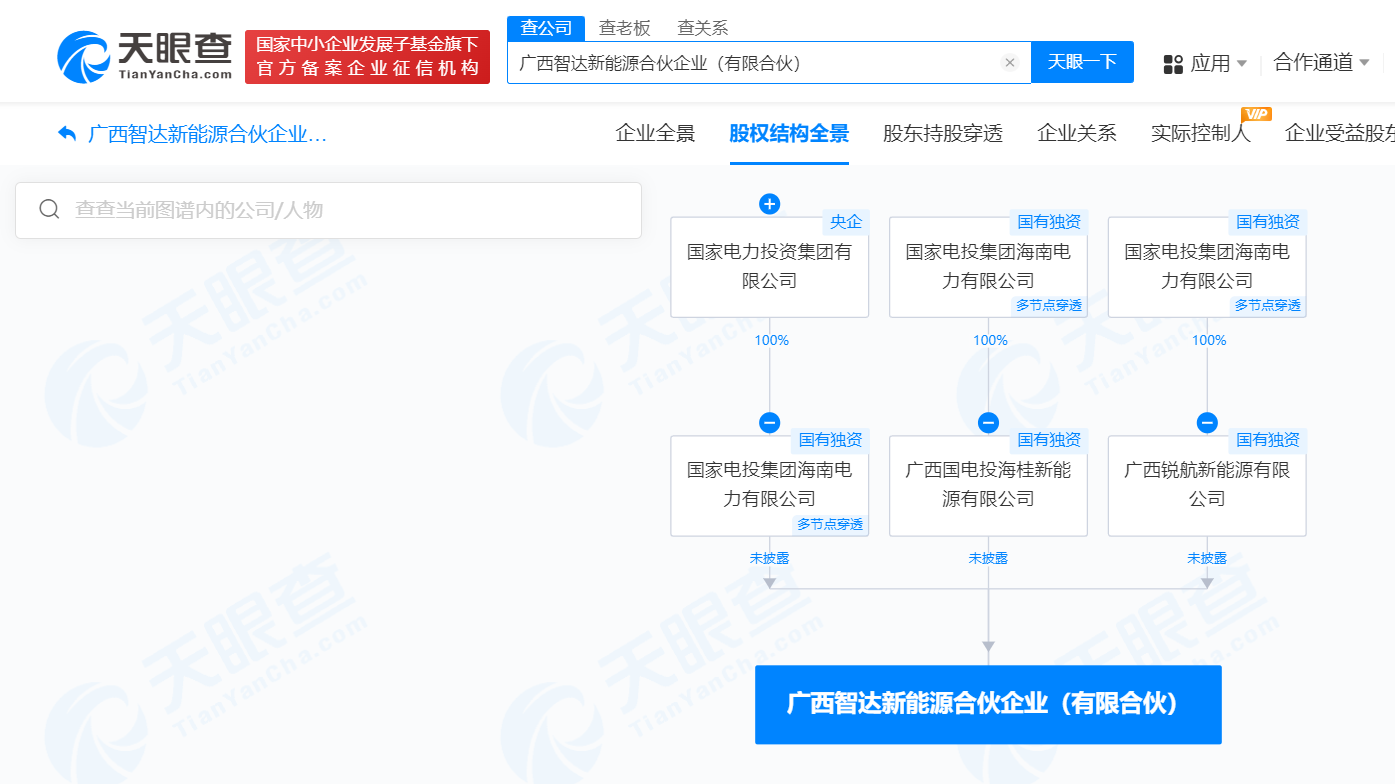Viewport: 1395px width, 784px height.
Task: Click the 天眼一下 search button
Action: click(x=1082, y=62)
